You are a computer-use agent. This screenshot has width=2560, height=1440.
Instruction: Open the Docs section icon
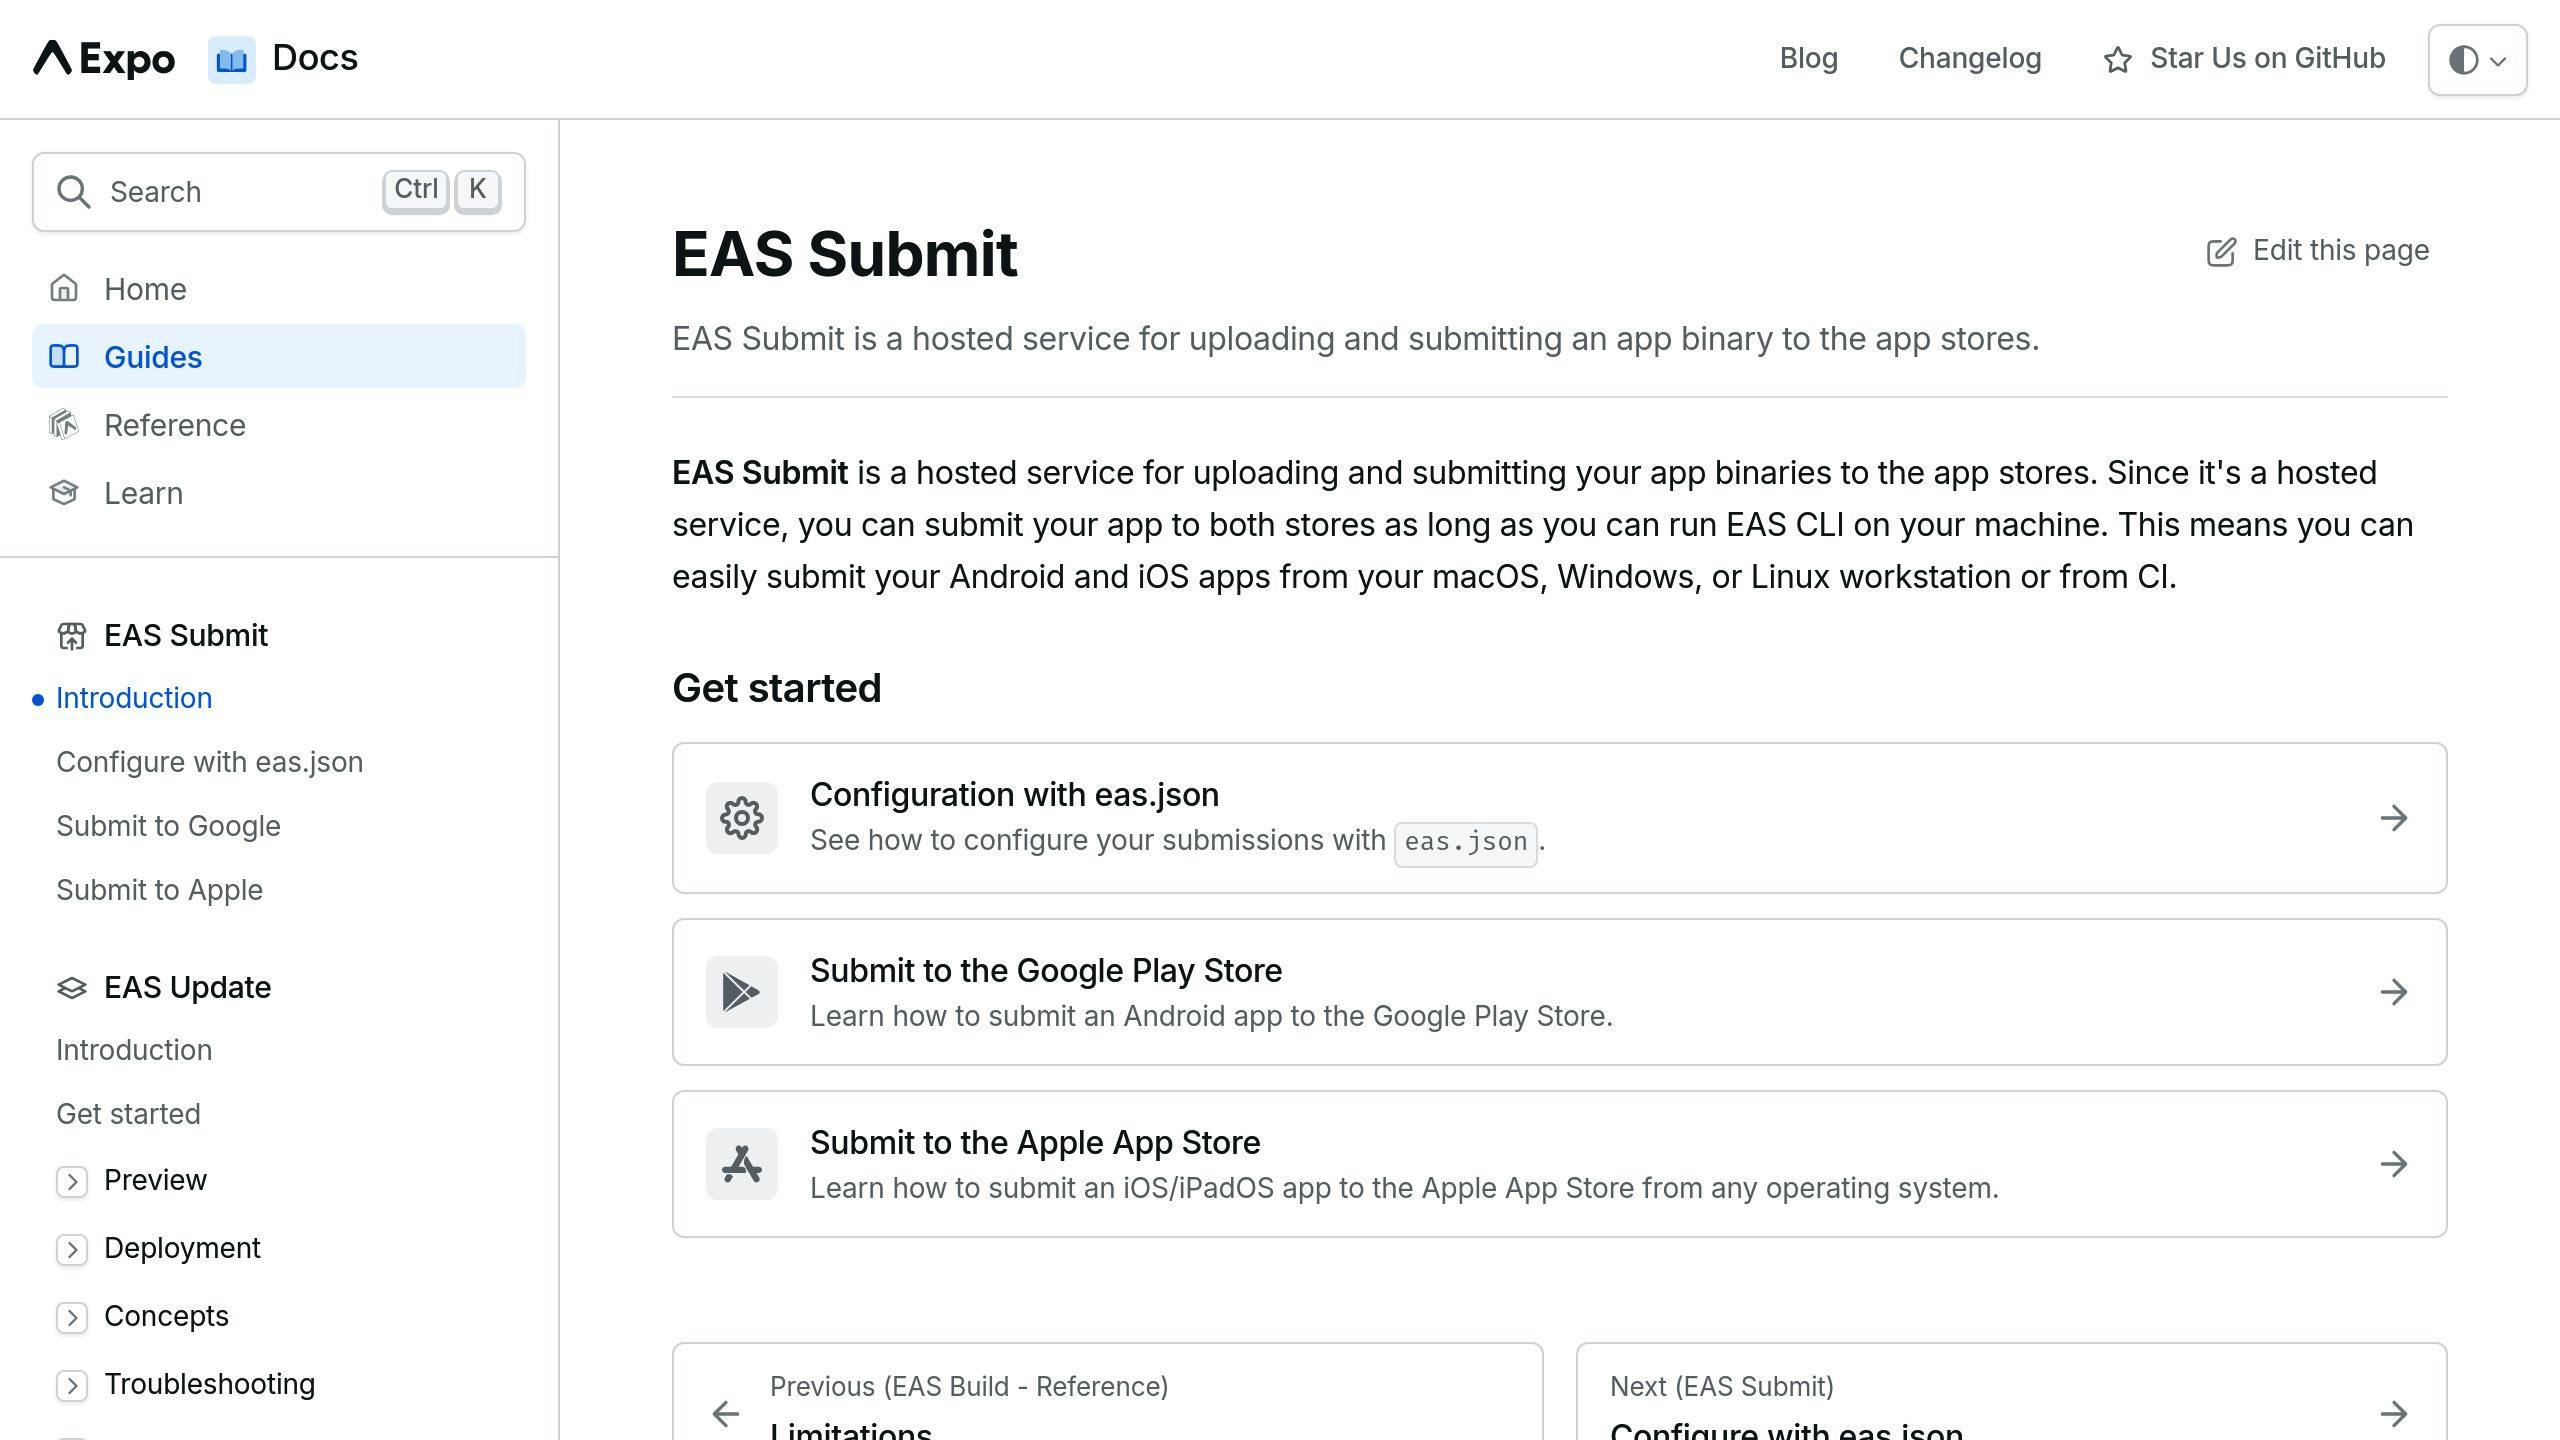point(230,58)
